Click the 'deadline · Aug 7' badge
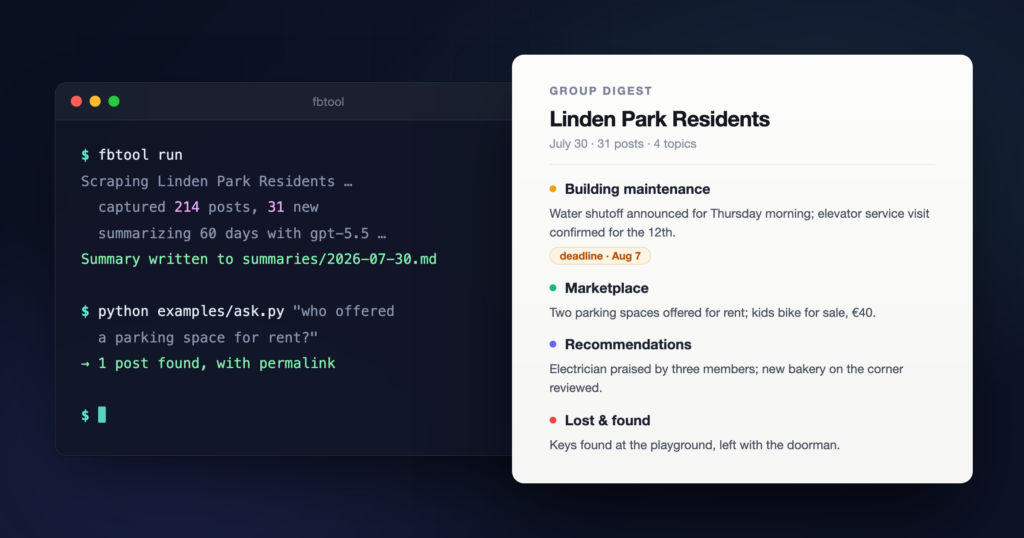The image size is (1024, 538). [x=600, y=256]
